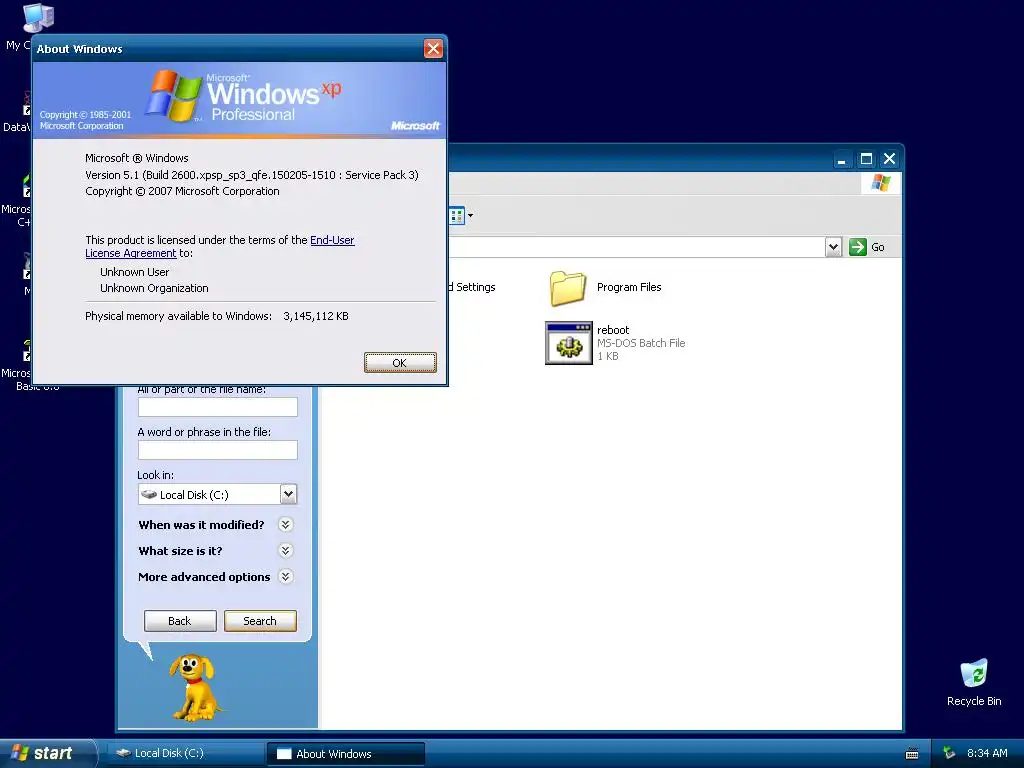Open My Computer desktop icon
1024x768 pixels.
pyautogui.click(x=39, y=18)
